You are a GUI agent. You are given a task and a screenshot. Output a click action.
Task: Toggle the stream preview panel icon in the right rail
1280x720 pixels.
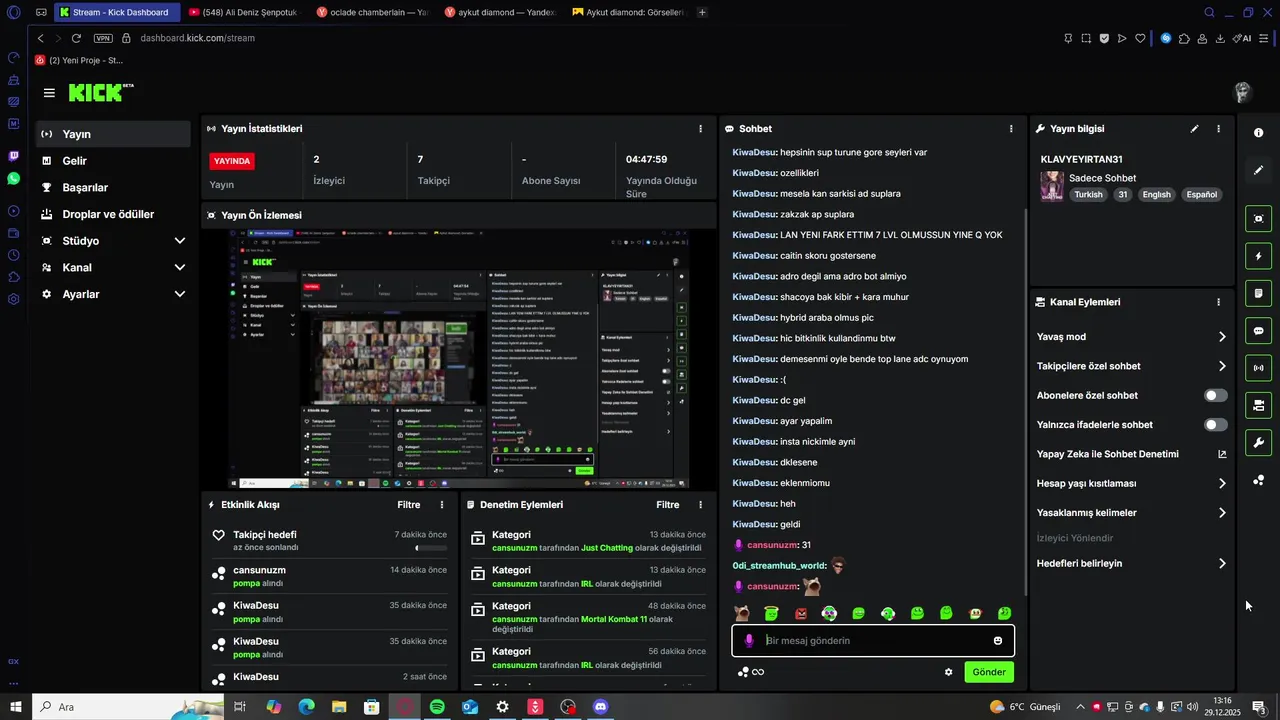(x=1258, y=219)
